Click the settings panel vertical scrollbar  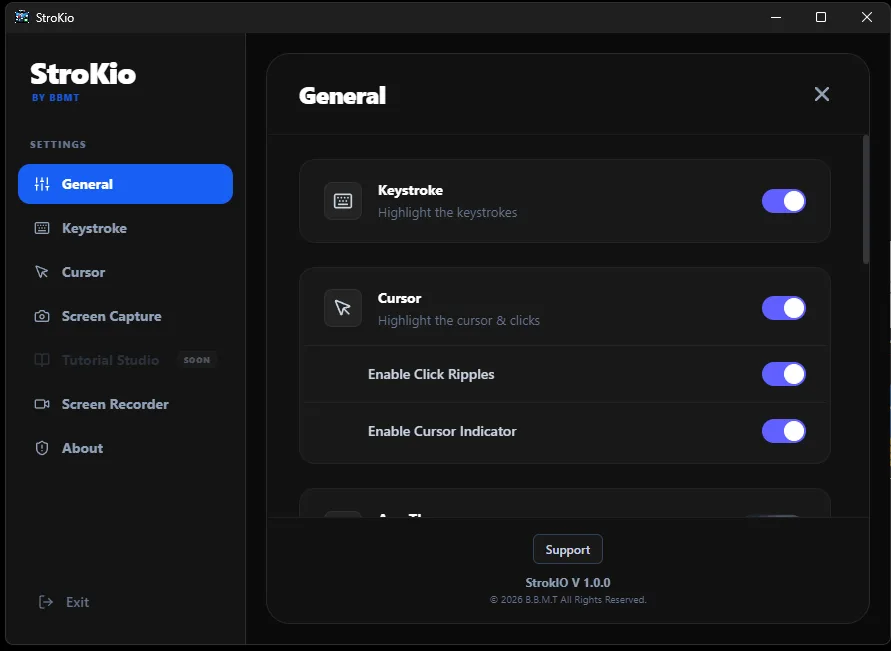tap(866, 199)
